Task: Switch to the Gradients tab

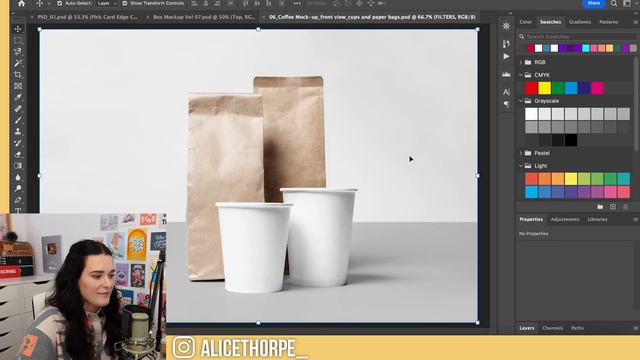Action: [580, 22]
